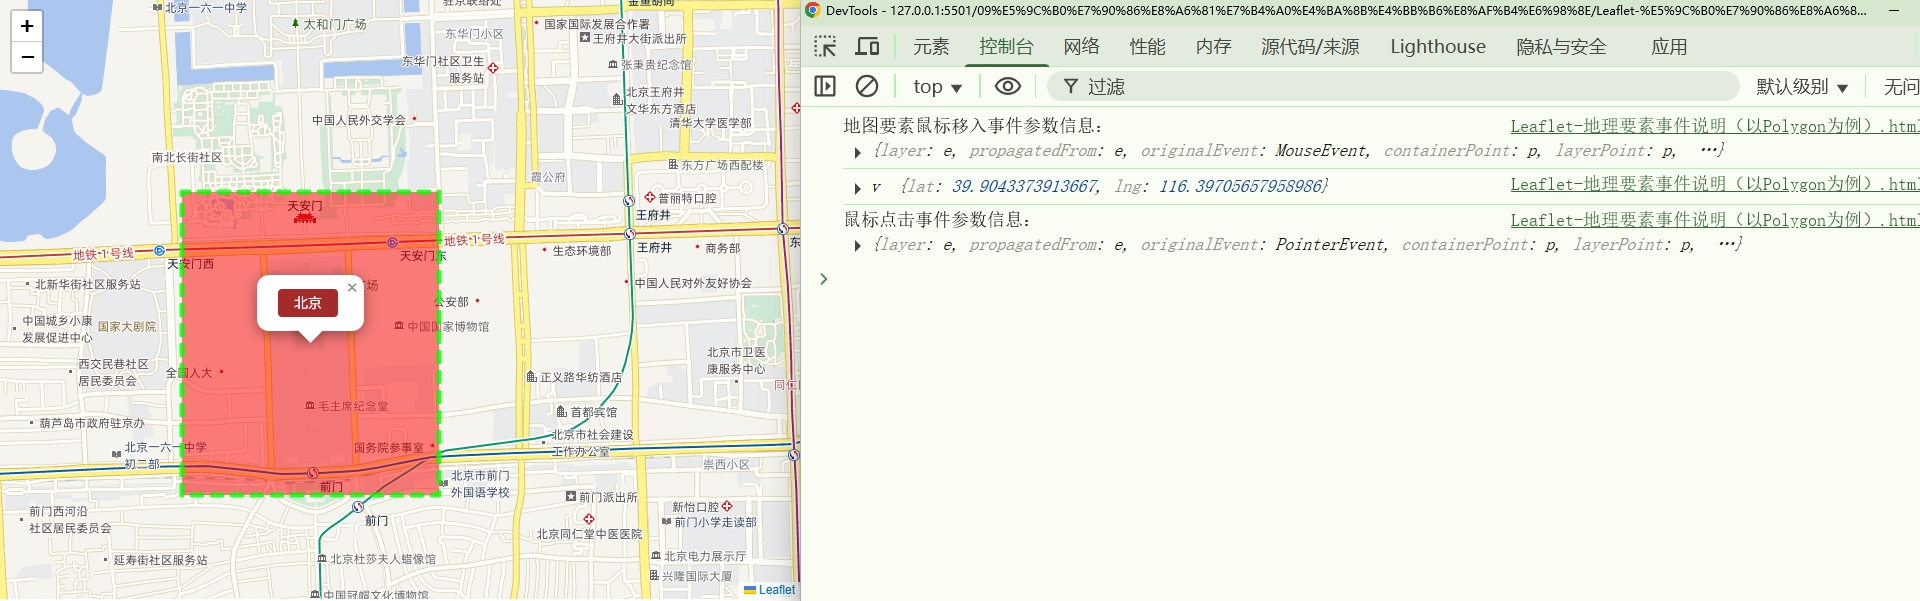Image resolution: width=1920 pixels, height=601 pixels.
Task: Toggle the console sidebar icon
Action: point(825,86)
